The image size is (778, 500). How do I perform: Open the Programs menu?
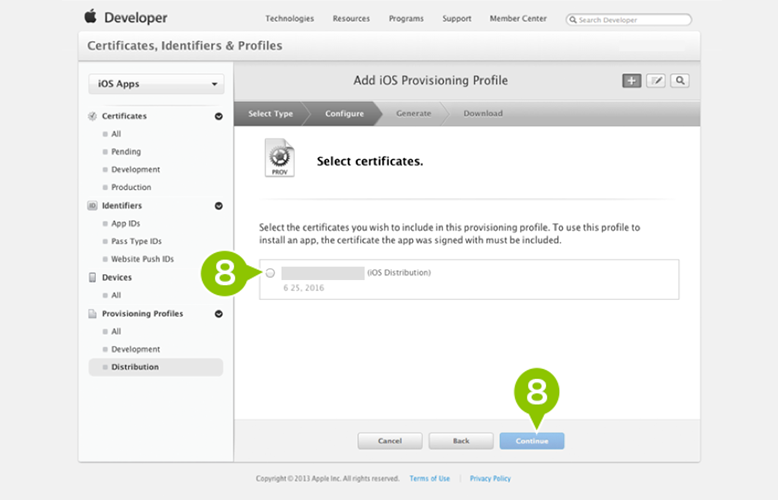tap(406, 18)
